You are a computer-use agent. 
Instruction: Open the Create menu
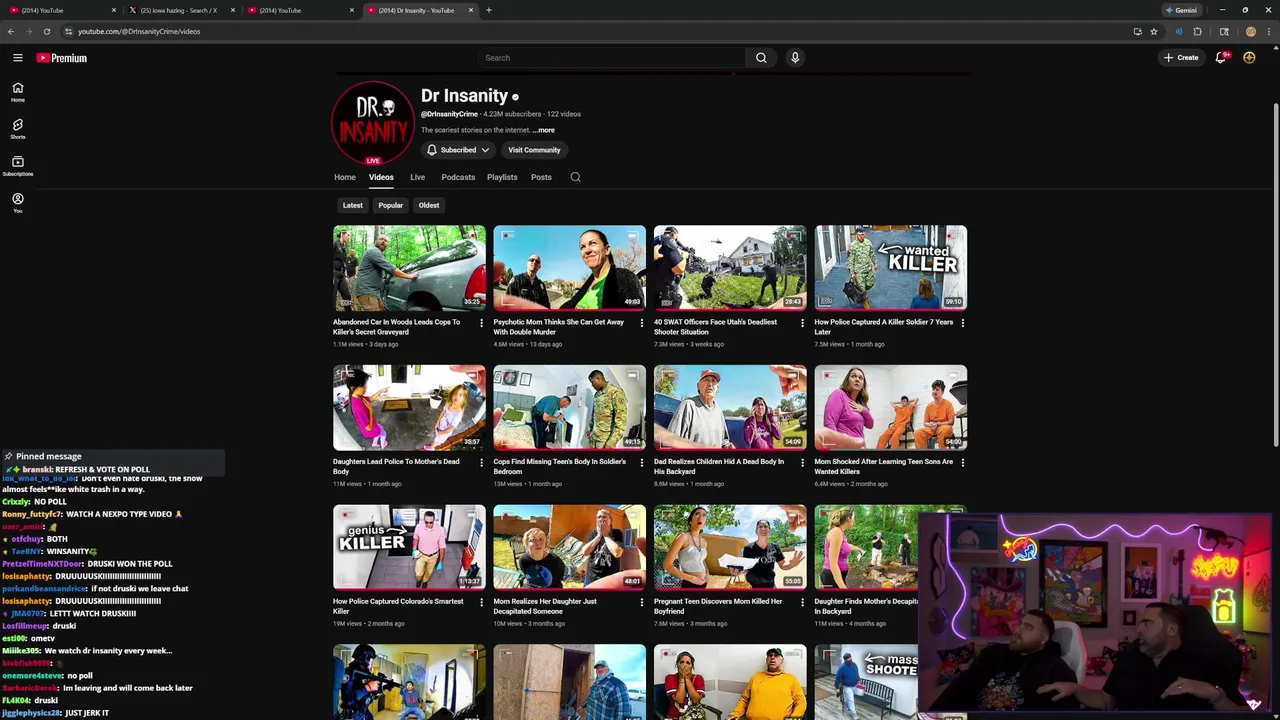tap(1181, 58)
